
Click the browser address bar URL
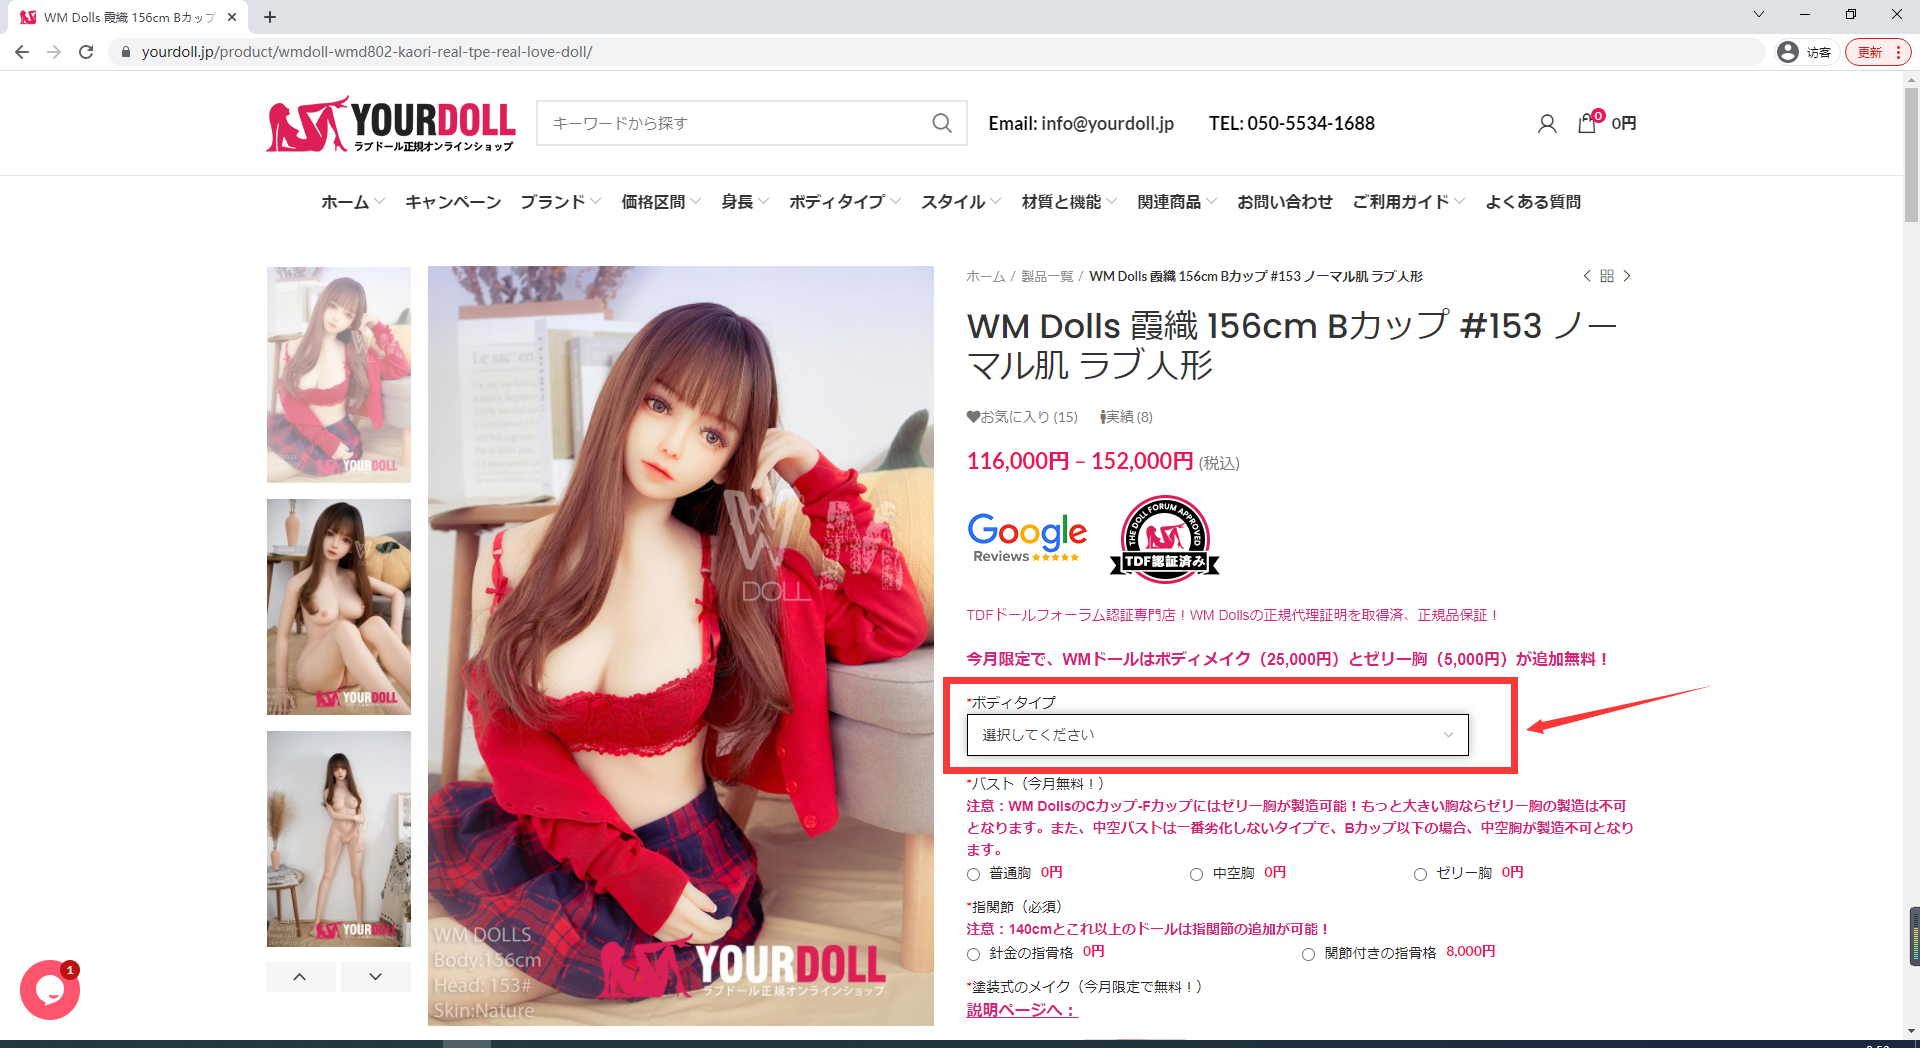pyautogui.click(x=367, y=52)
